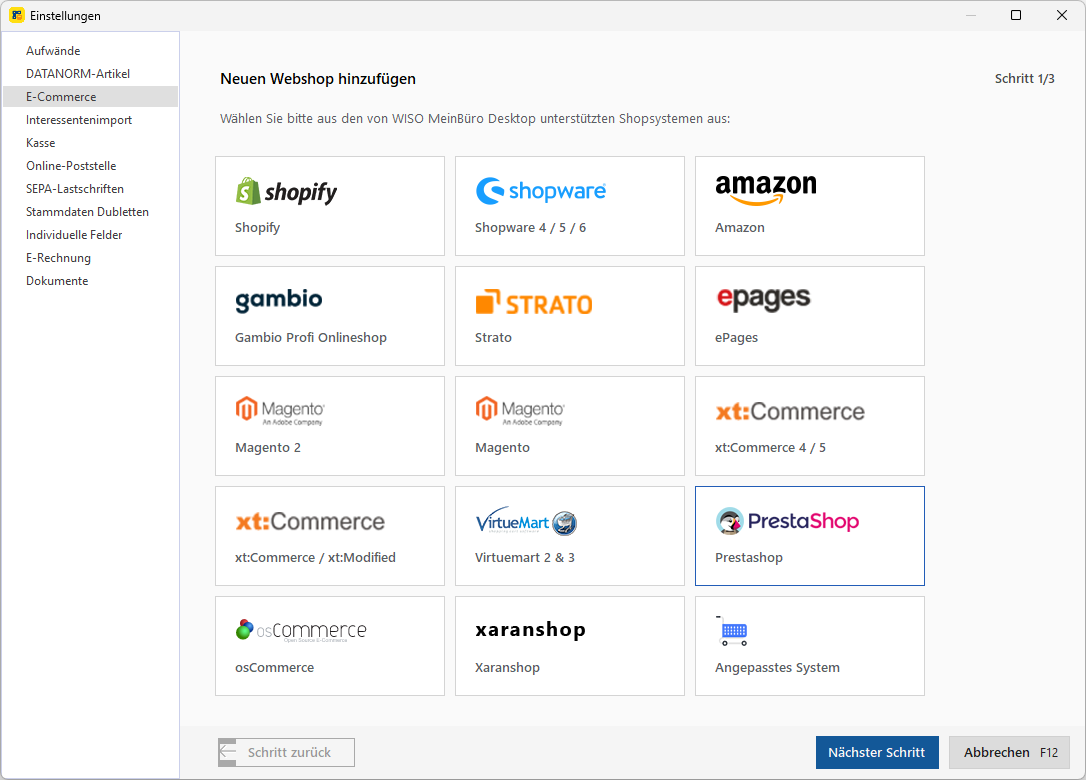Viewport: 1086px width, 780px height.
Task: Click the 'Prestashop' caption text
Action: click(x=749, y=558)
